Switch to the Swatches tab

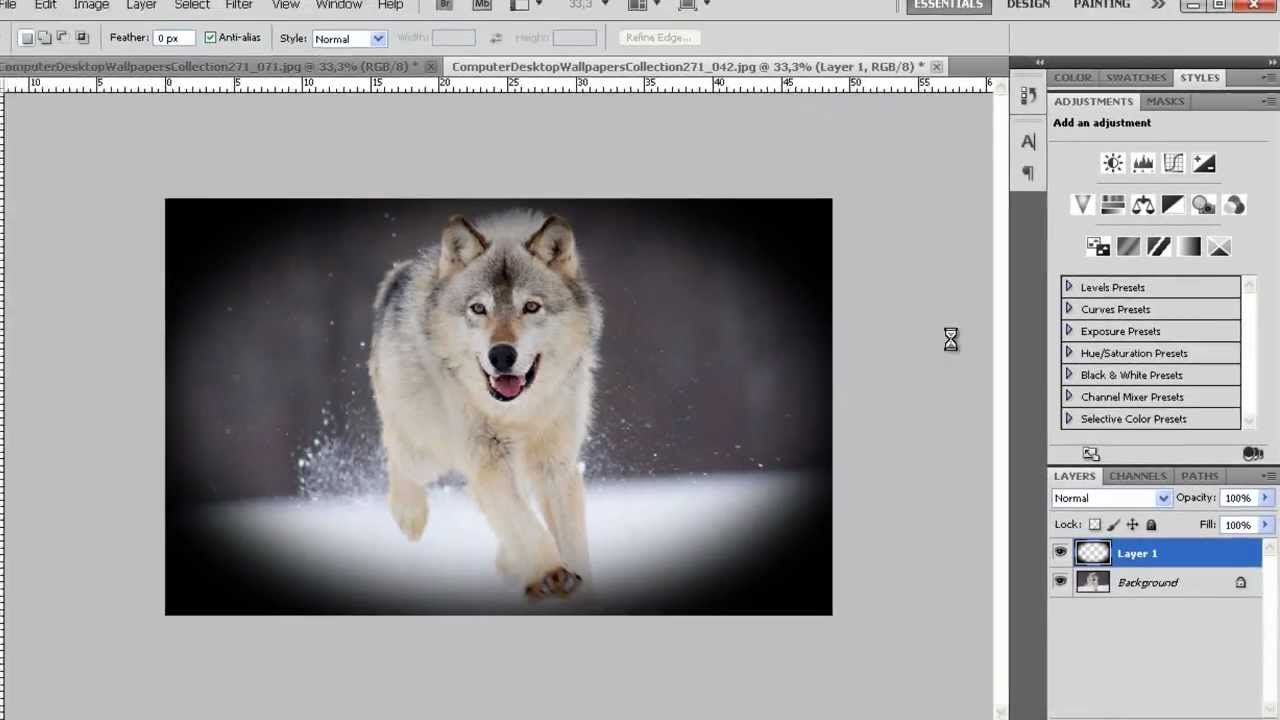[x=1136, y=78]
